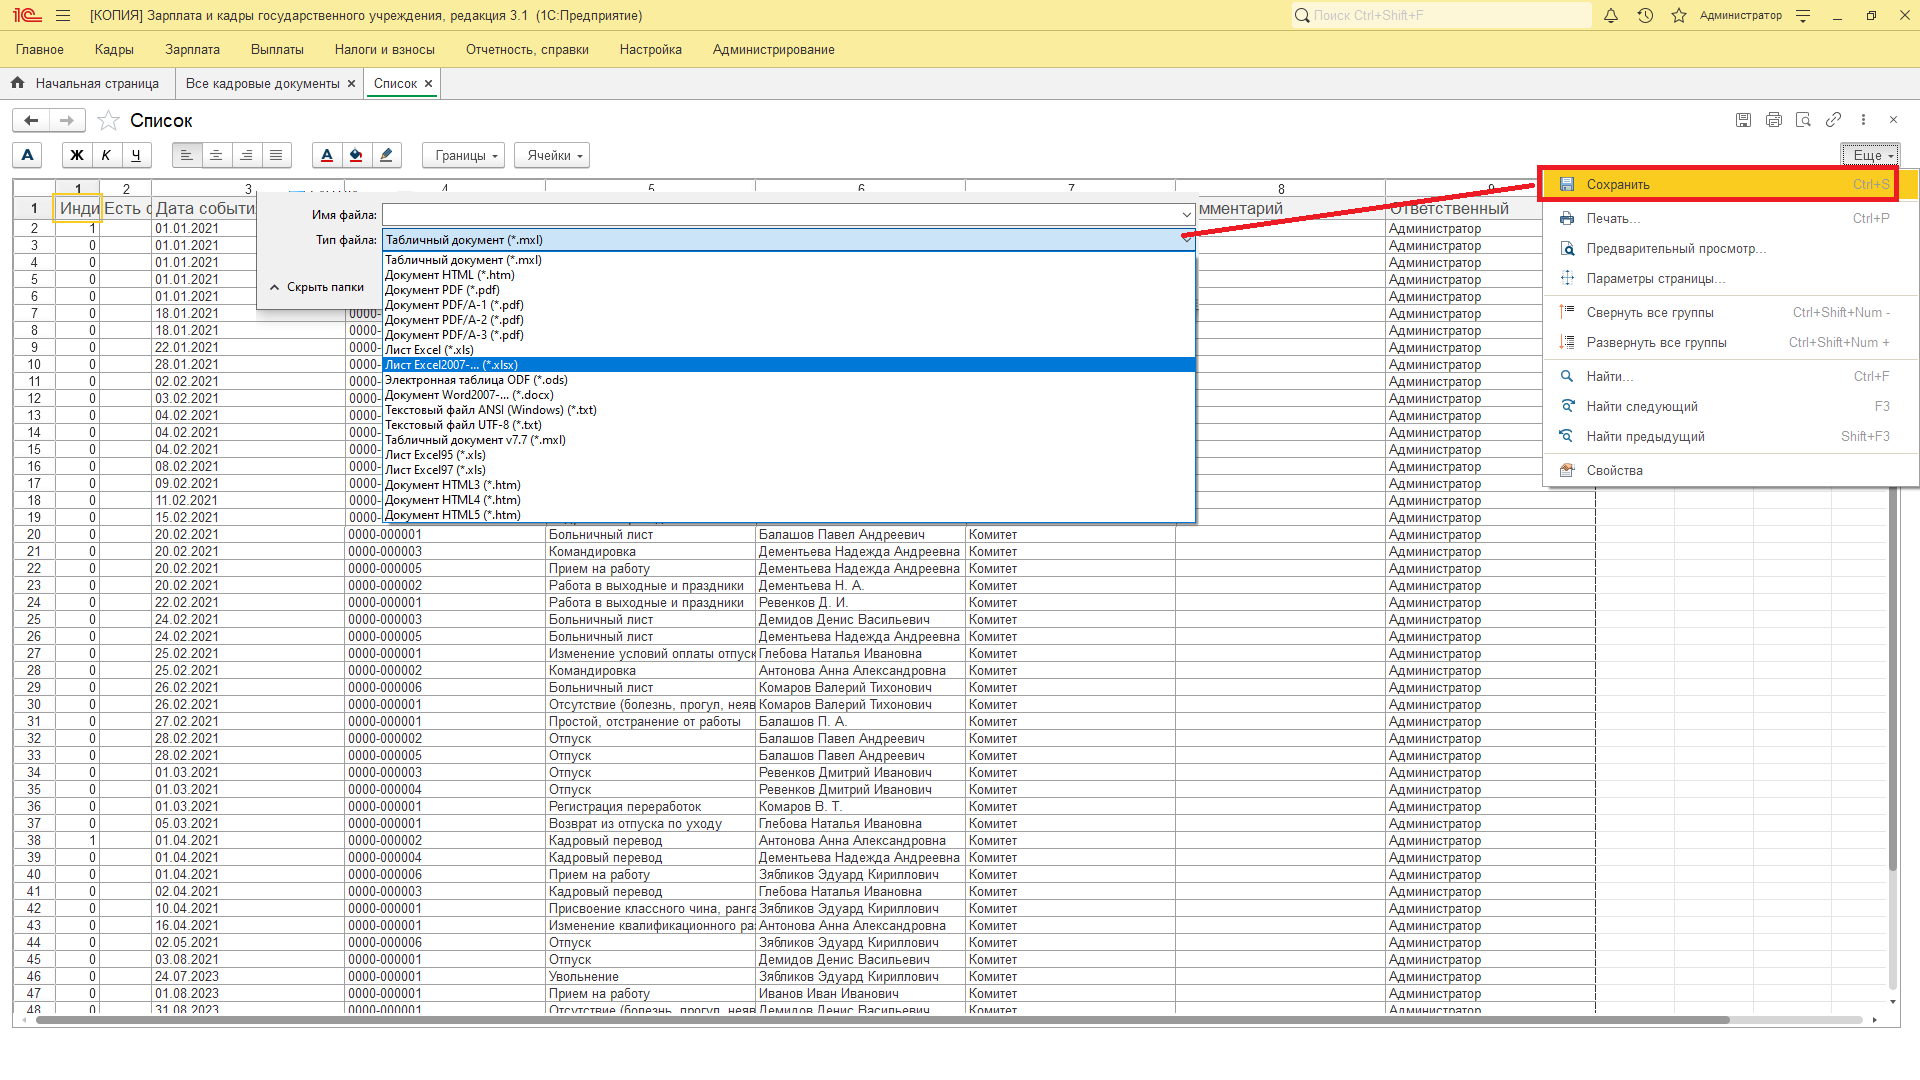
Task: Choose Документ PDF (*.pdf) file type
Action: pyautogui.click(x=788, y=290)
